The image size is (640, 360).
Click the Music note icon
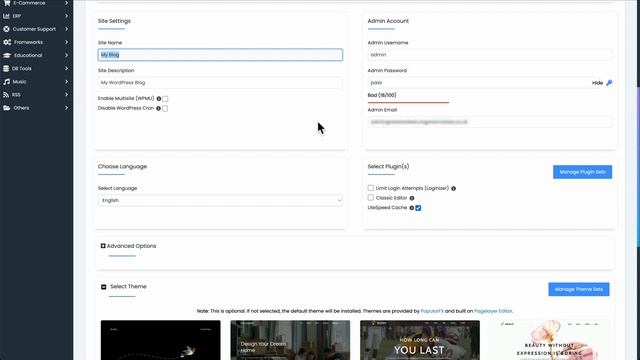(6, 82)
